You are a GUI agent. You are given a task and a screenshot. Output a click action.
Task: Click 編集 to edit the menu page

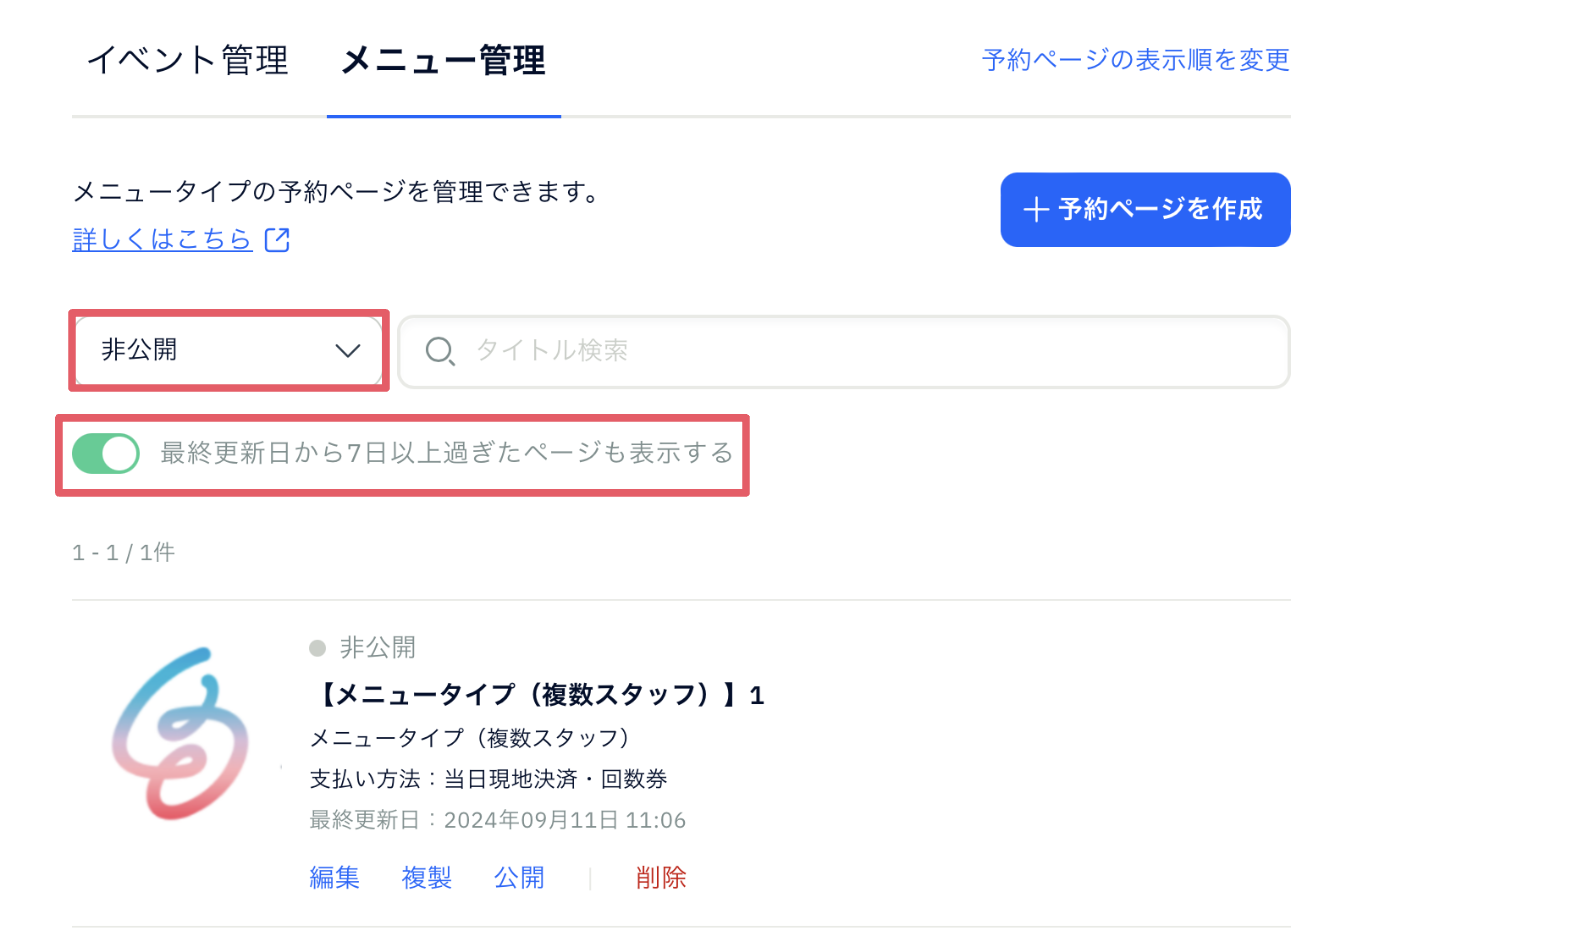point(334,877)
